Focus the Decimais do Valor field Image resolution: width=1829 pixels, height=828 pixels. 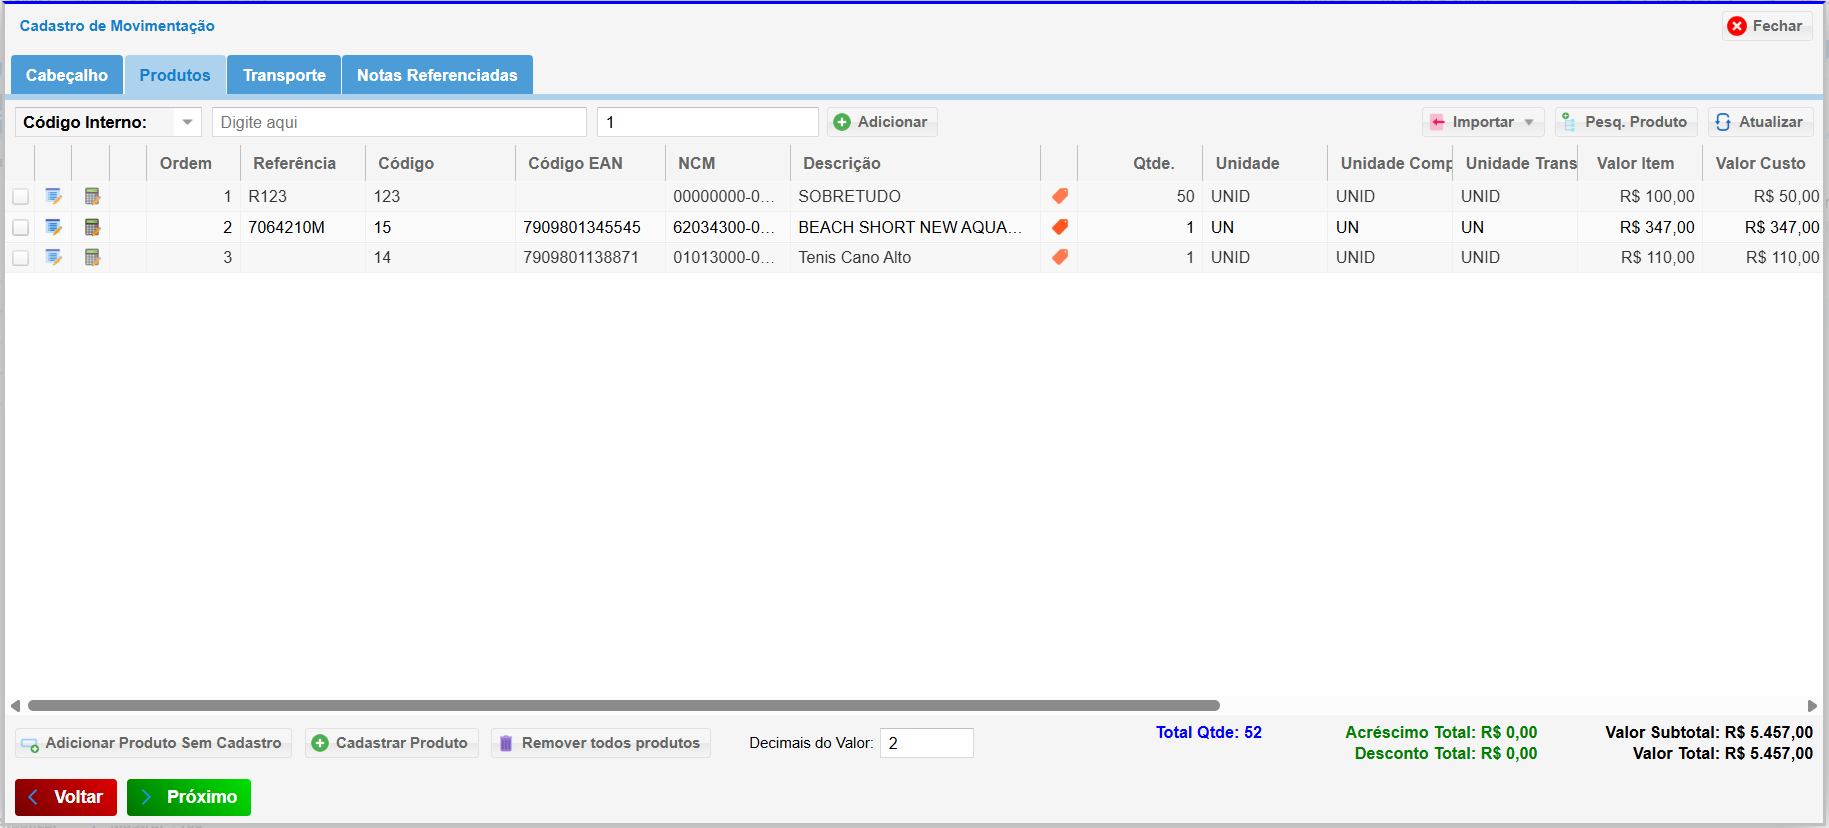click(926, 743)
